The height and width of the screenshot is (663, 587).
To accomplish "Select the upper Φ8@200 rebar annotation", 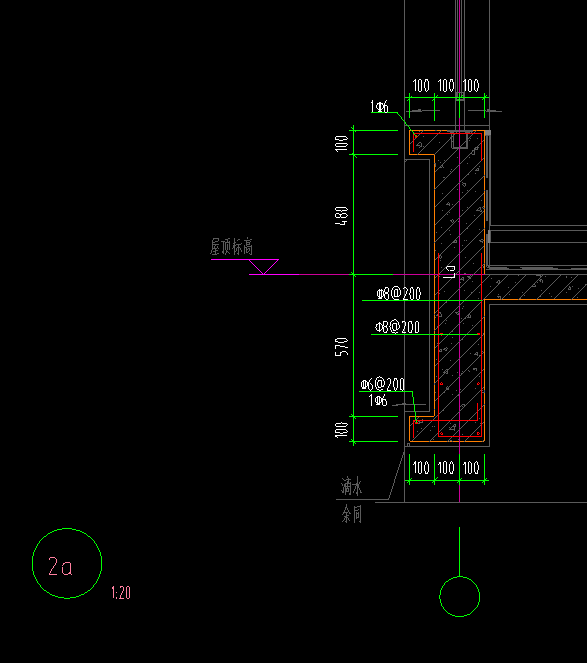I will [x=399, y=293].
